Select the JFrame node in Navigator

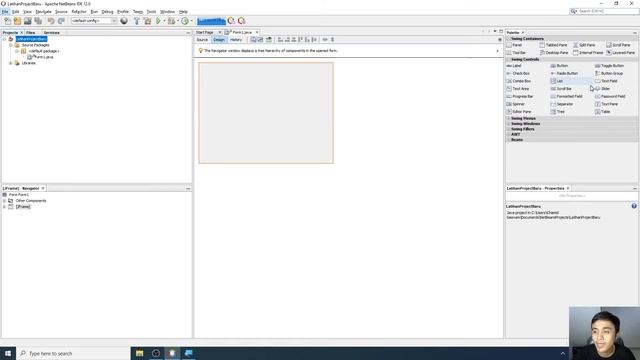point(23,207)
